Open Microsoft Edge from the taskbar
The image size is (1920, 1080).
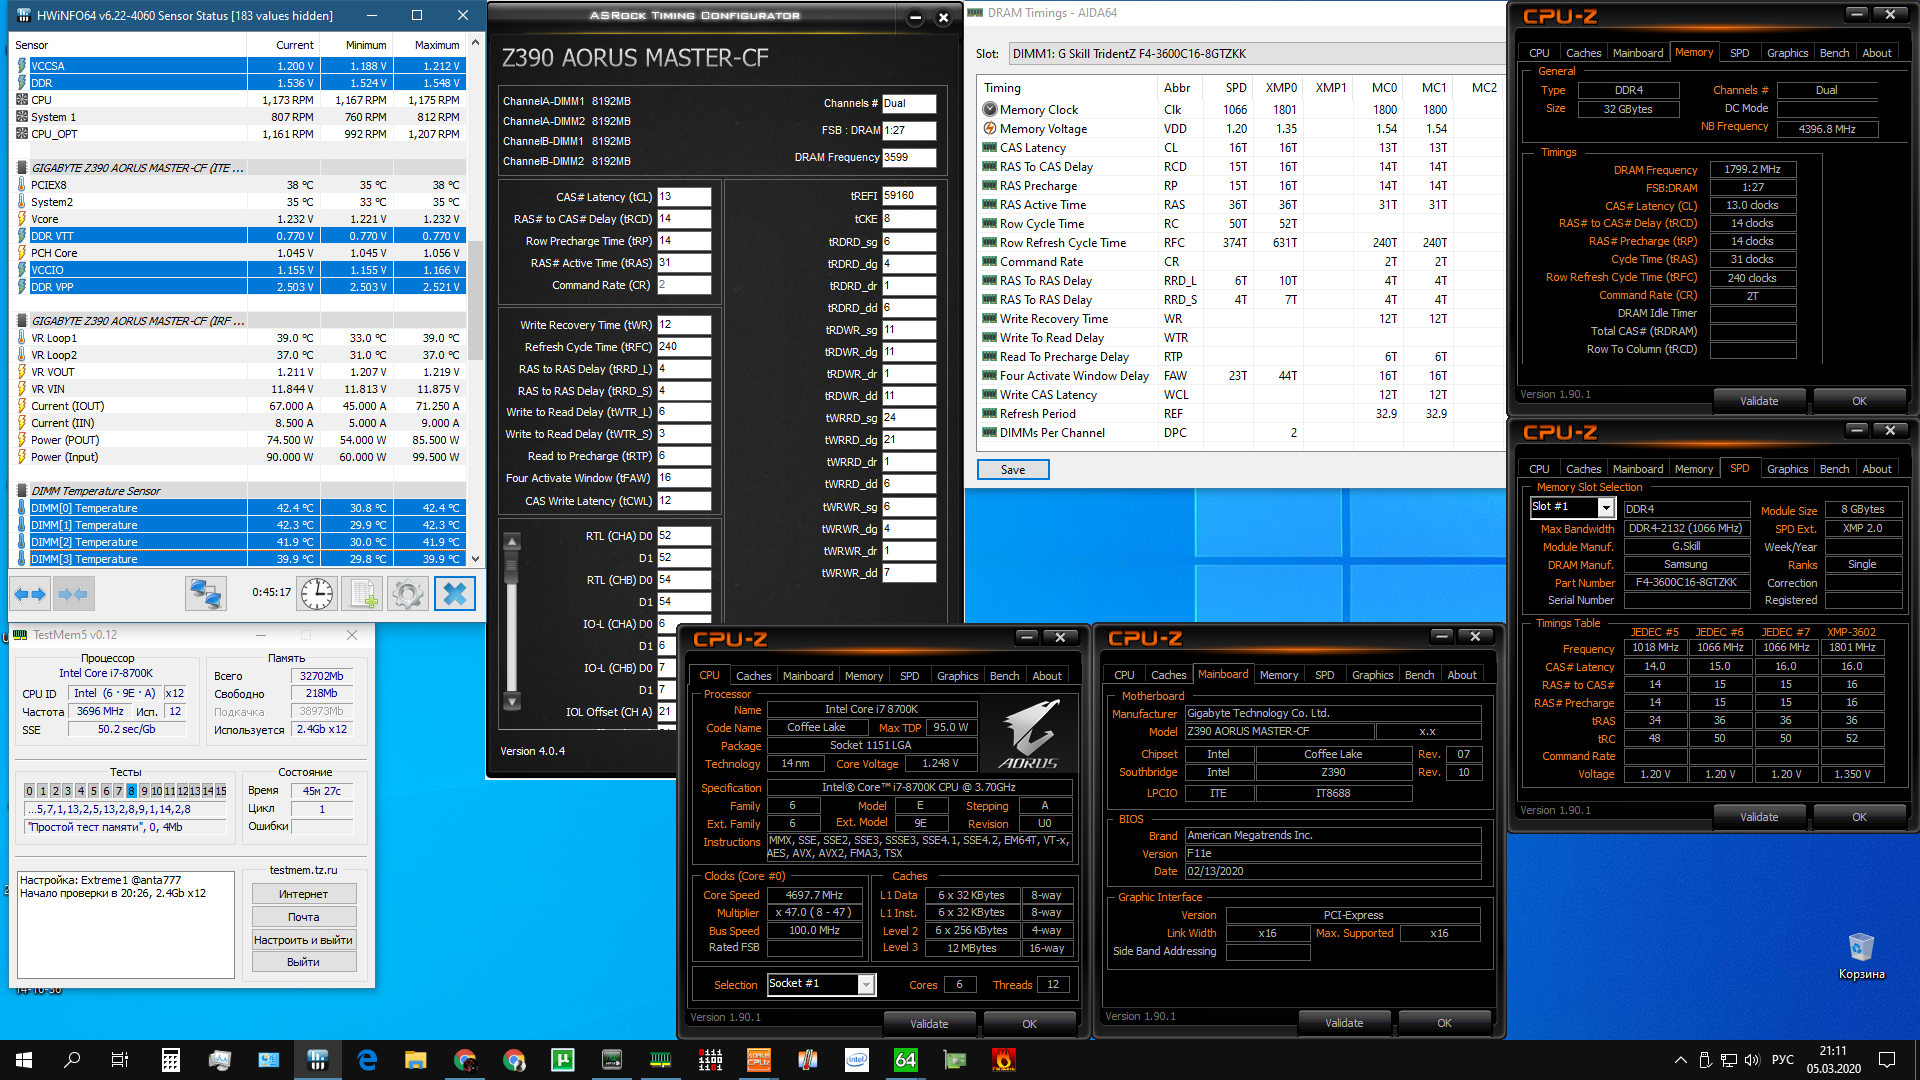[x=367, y=1060]
